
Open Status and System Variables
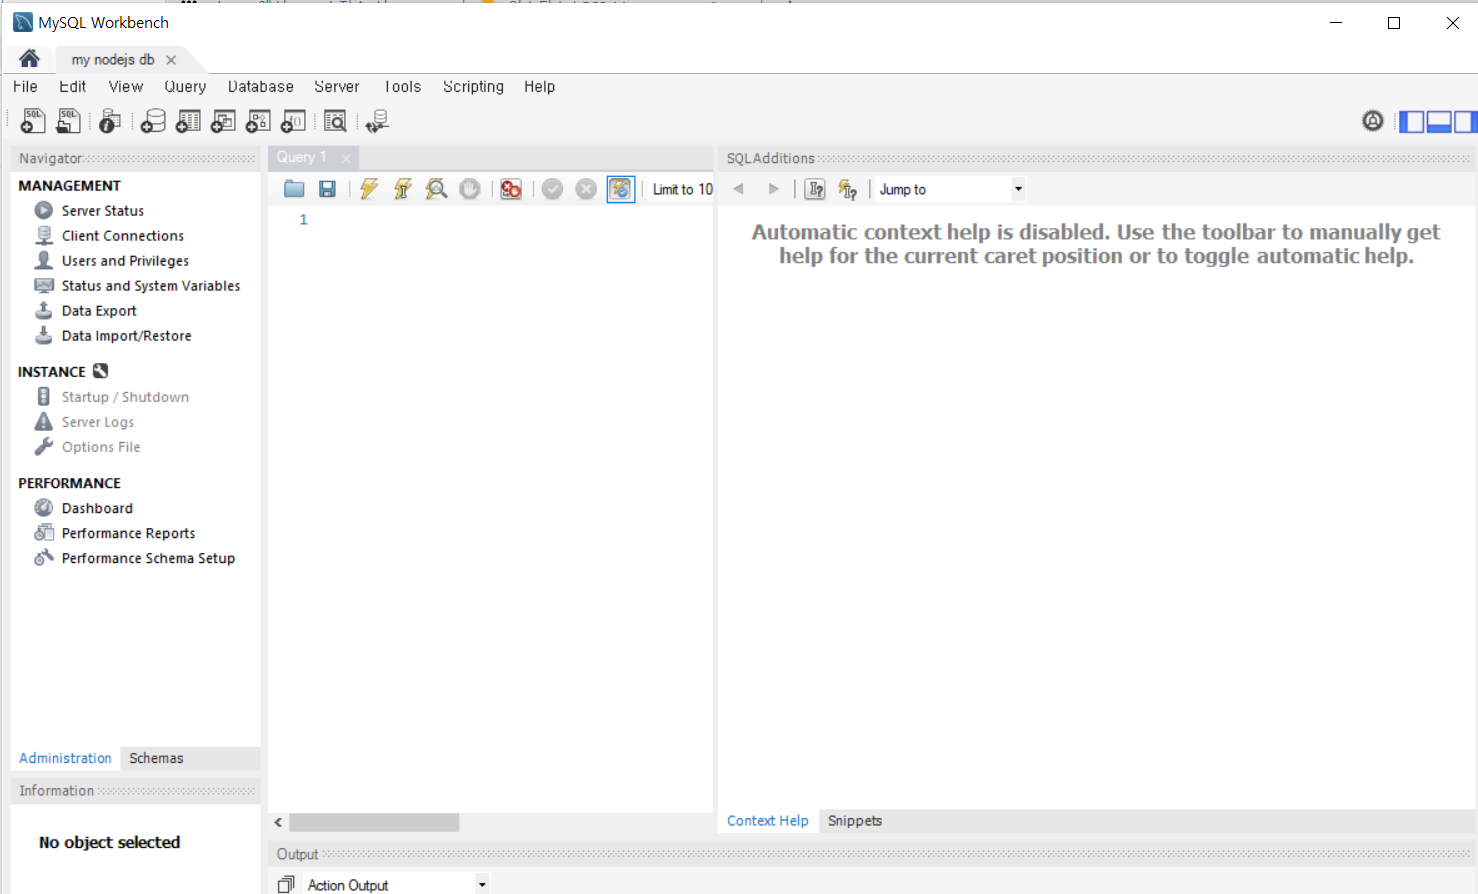point(150,286)
